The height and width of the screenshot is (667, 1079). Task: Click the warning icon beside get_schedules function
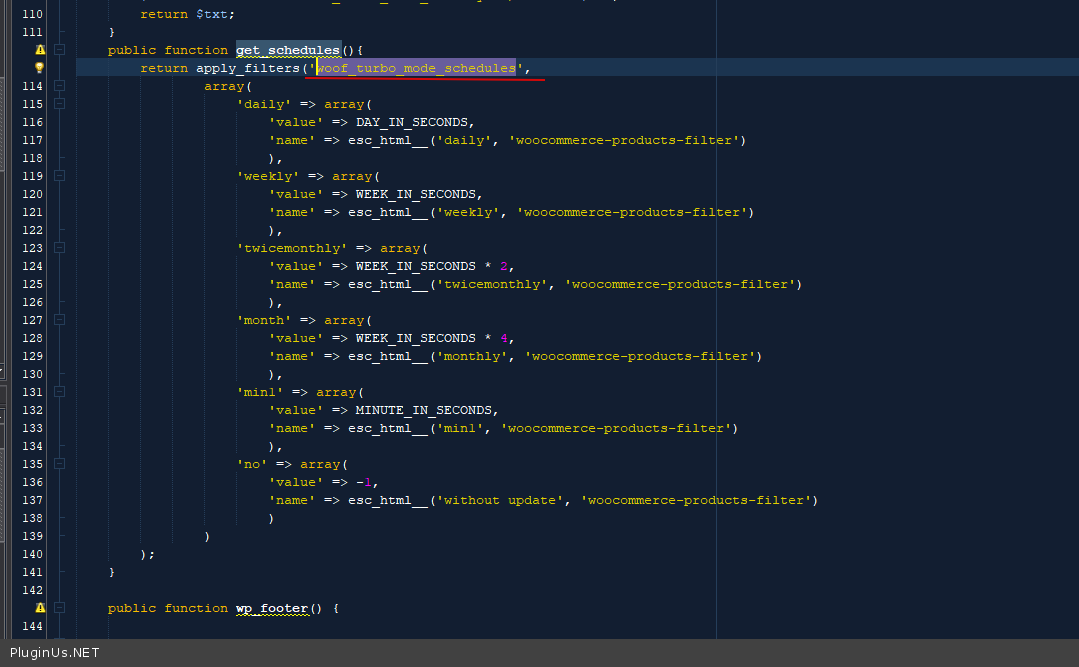(40, 50)
